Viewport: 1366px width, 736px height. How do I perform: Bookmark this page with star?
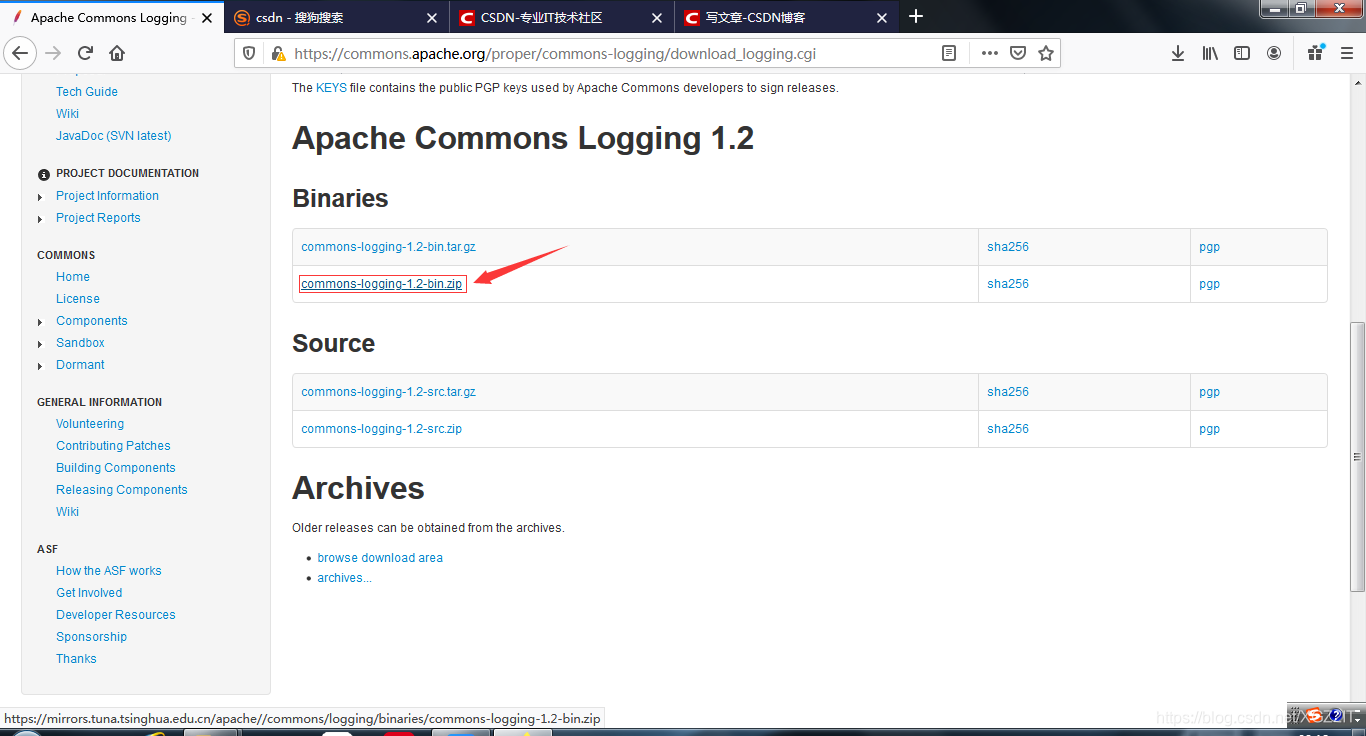(x=1046, y=53)
